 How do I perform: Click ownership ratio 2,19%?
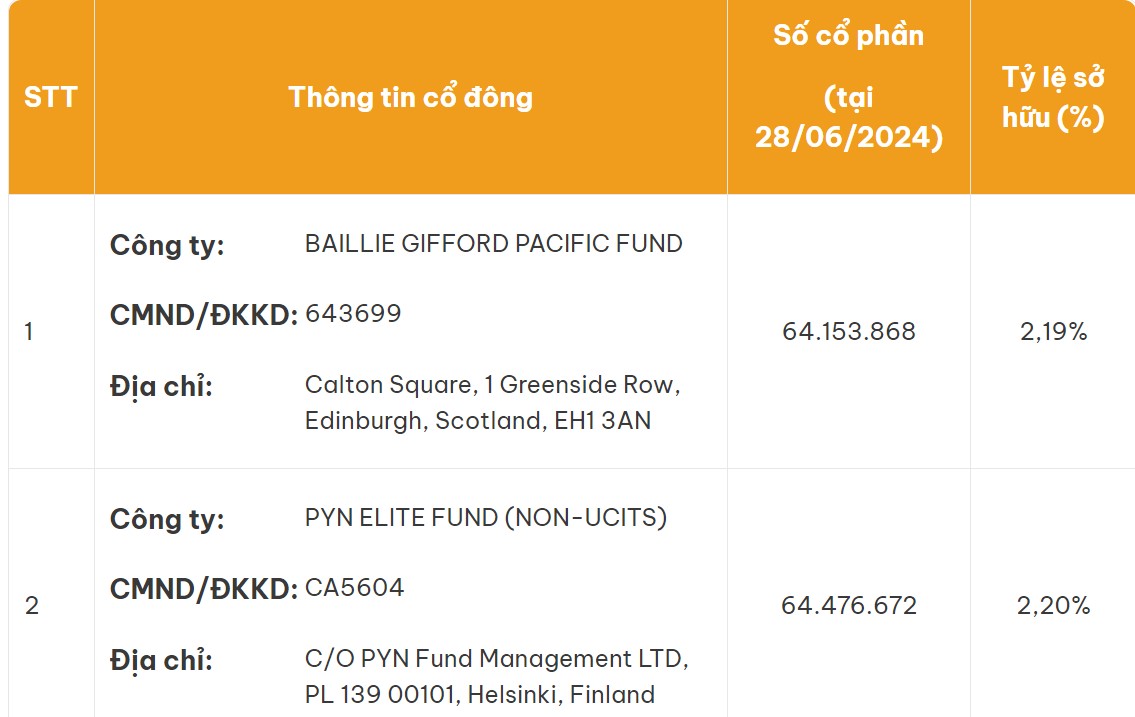tap(1054, 331)
